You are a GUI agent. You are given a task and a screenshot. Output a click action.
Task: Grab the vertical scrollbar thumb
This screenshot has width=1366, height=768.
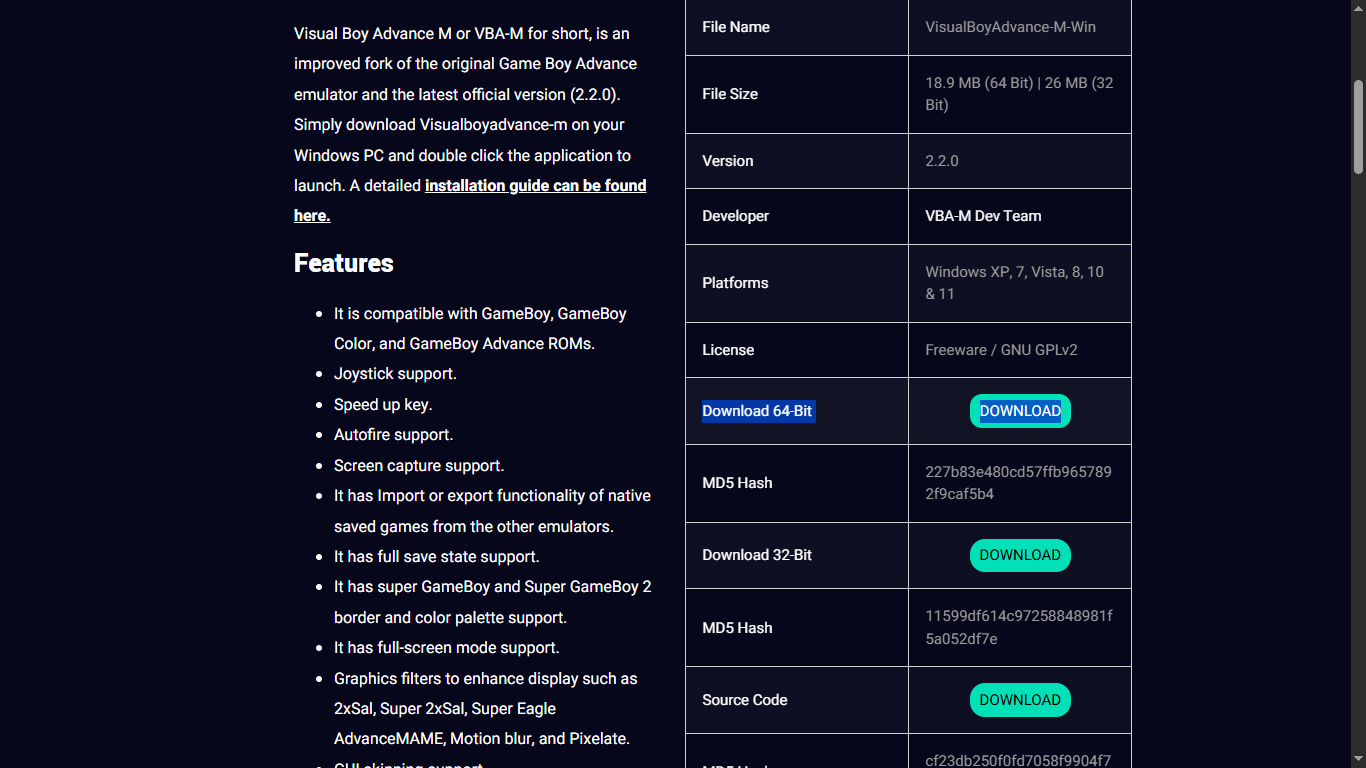[1358, 125]
